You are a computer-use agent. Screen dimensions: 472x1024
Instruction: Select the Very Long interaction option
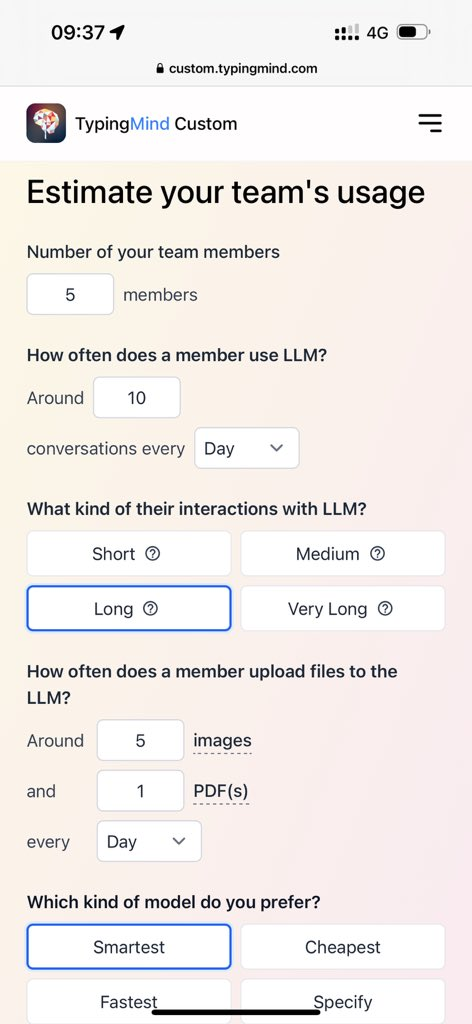[343, 609]
